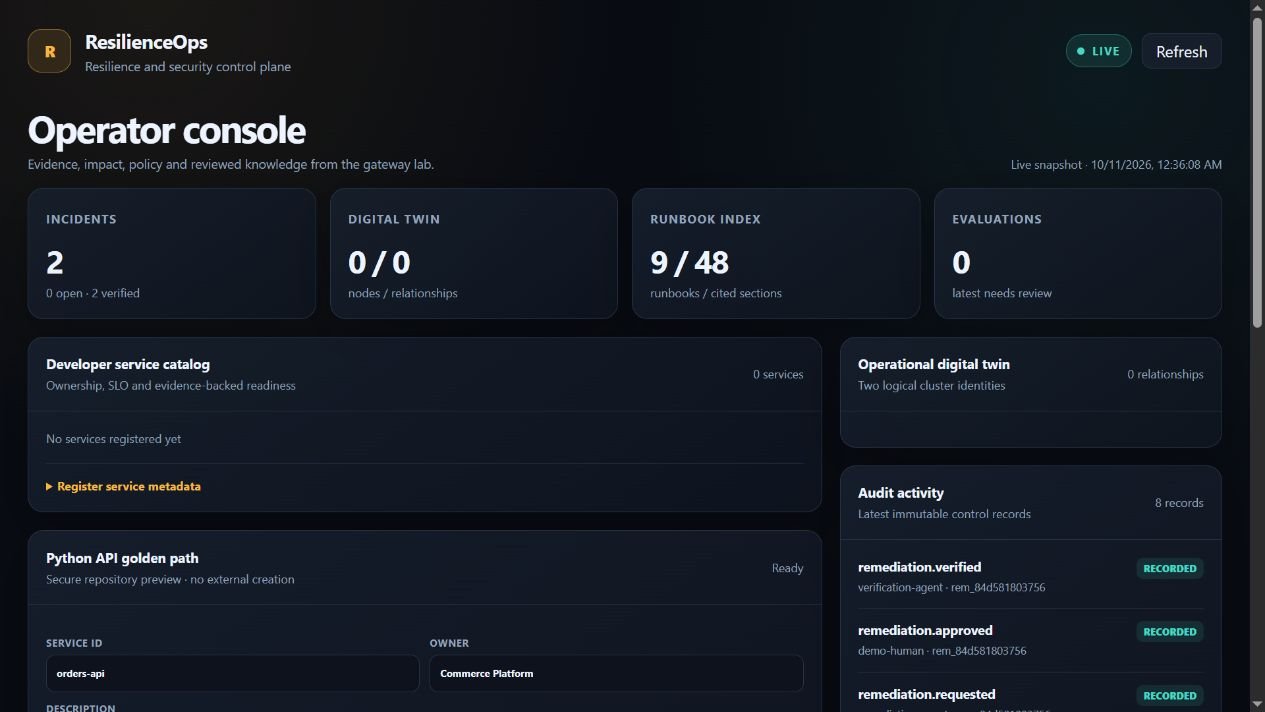Click the LIVE status badge
The width and height of the screenshot is (1265, 712).
click(x=1098, y=51)
